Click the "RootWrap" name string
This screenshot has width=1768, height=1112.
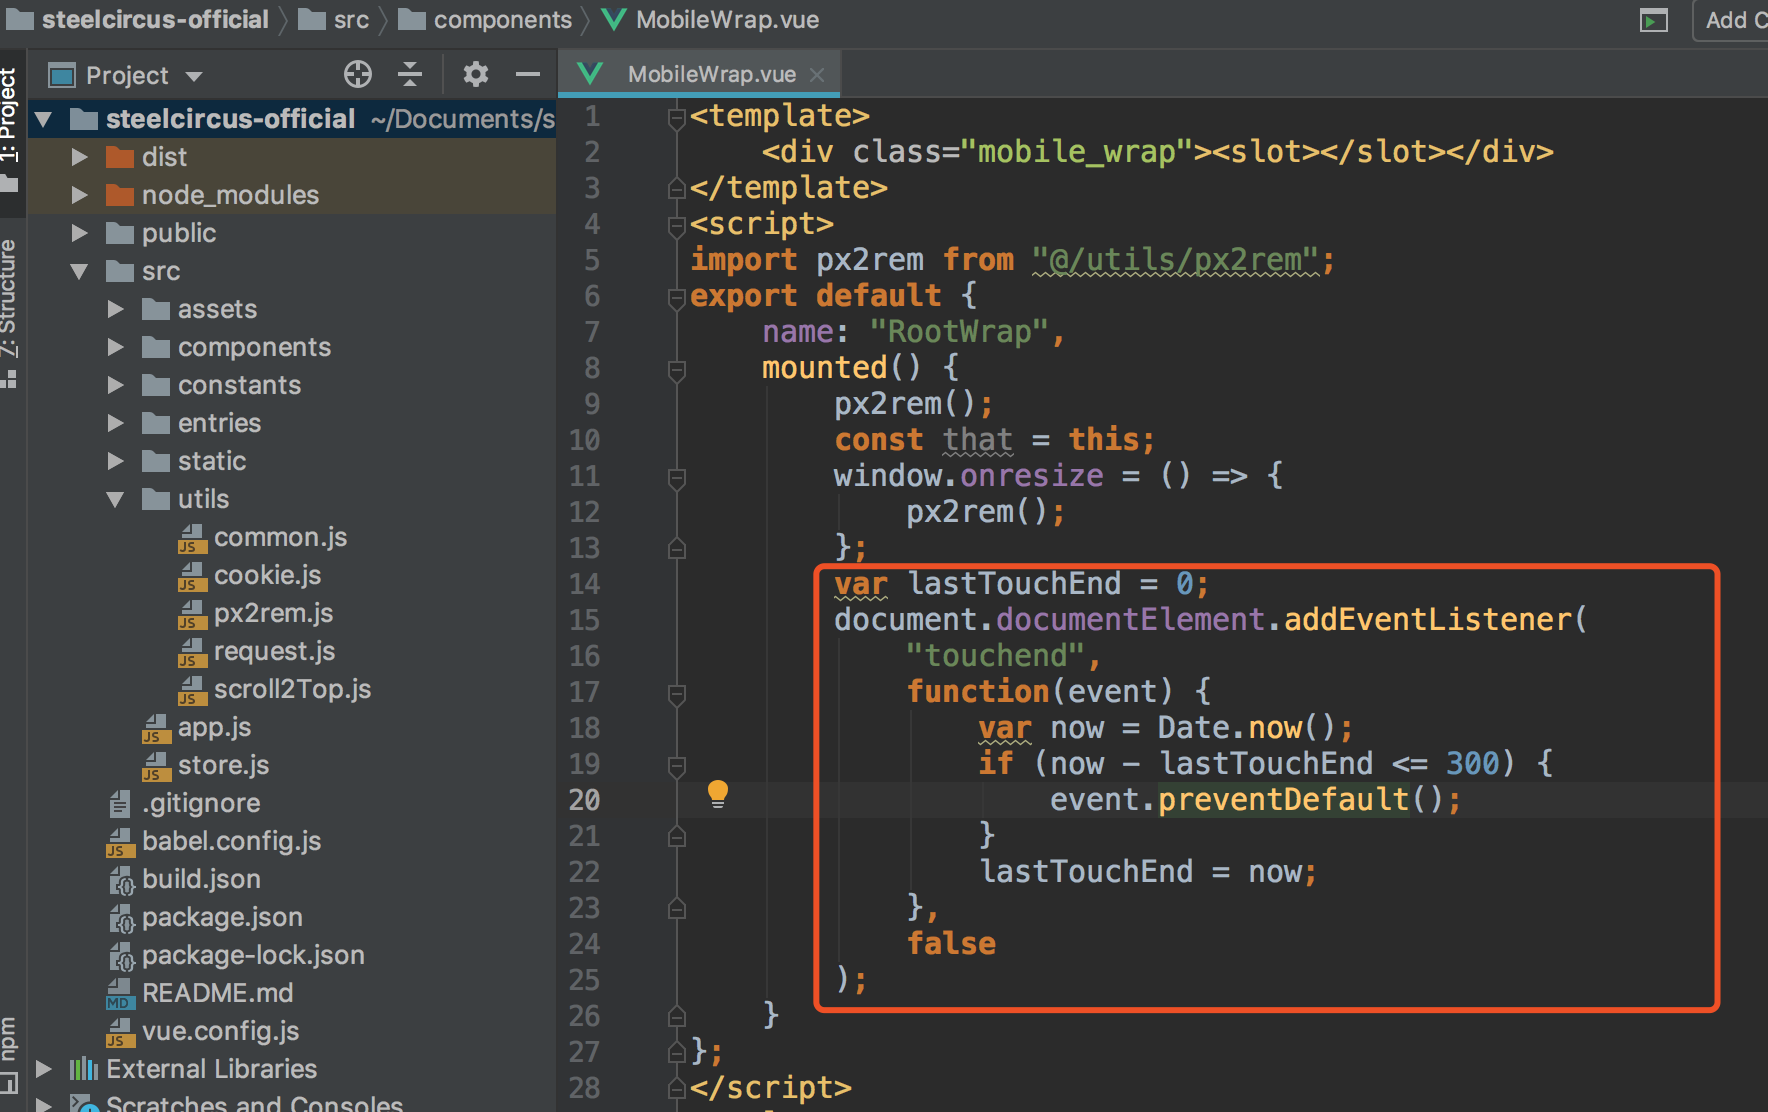click(960, 332)
